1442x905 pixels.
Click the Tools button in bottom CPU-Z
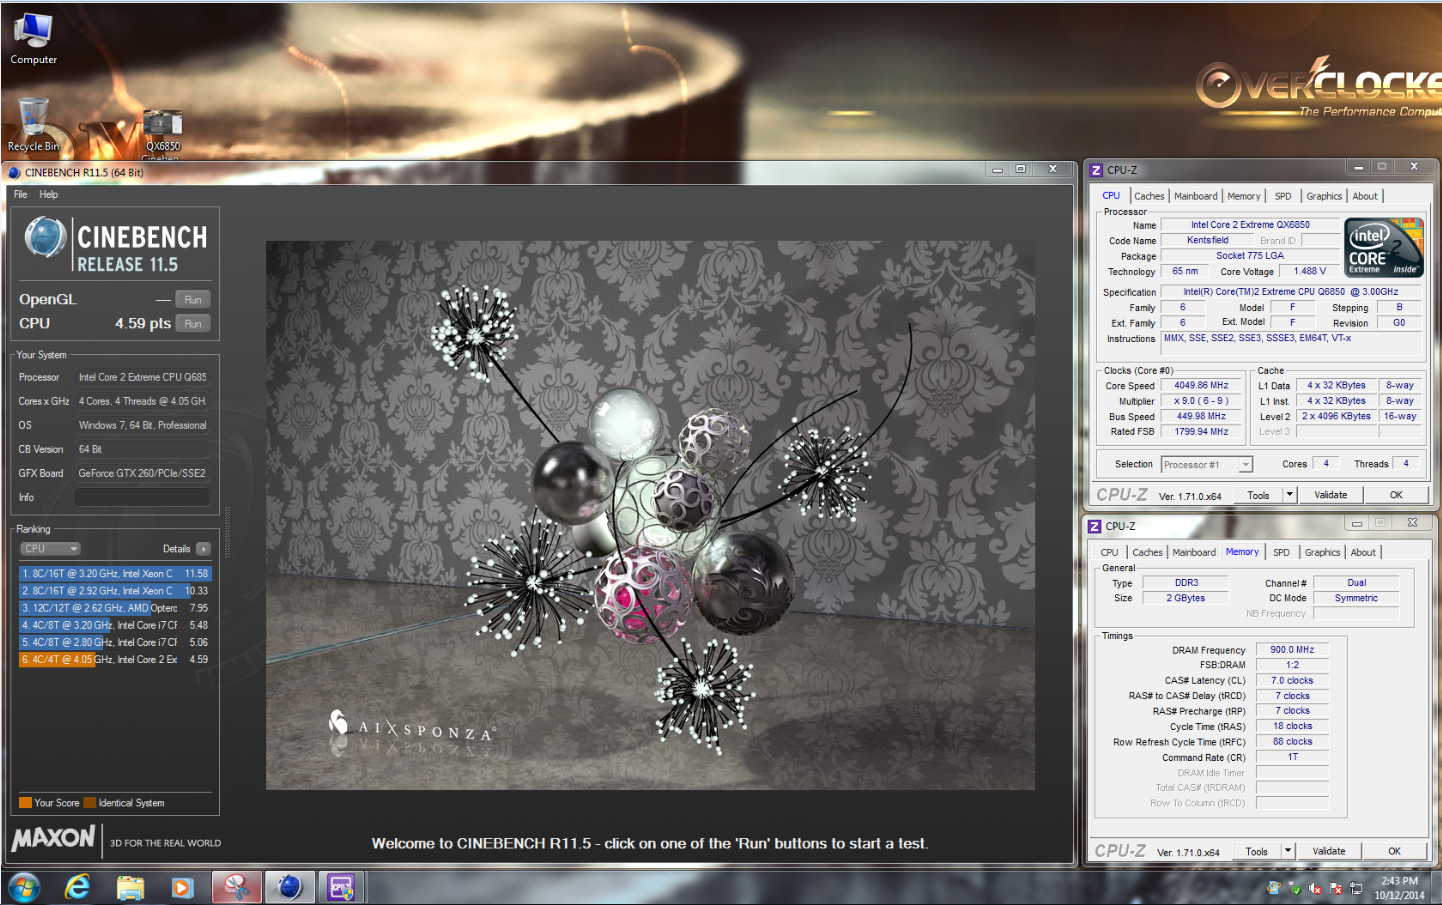(1256, 851)
